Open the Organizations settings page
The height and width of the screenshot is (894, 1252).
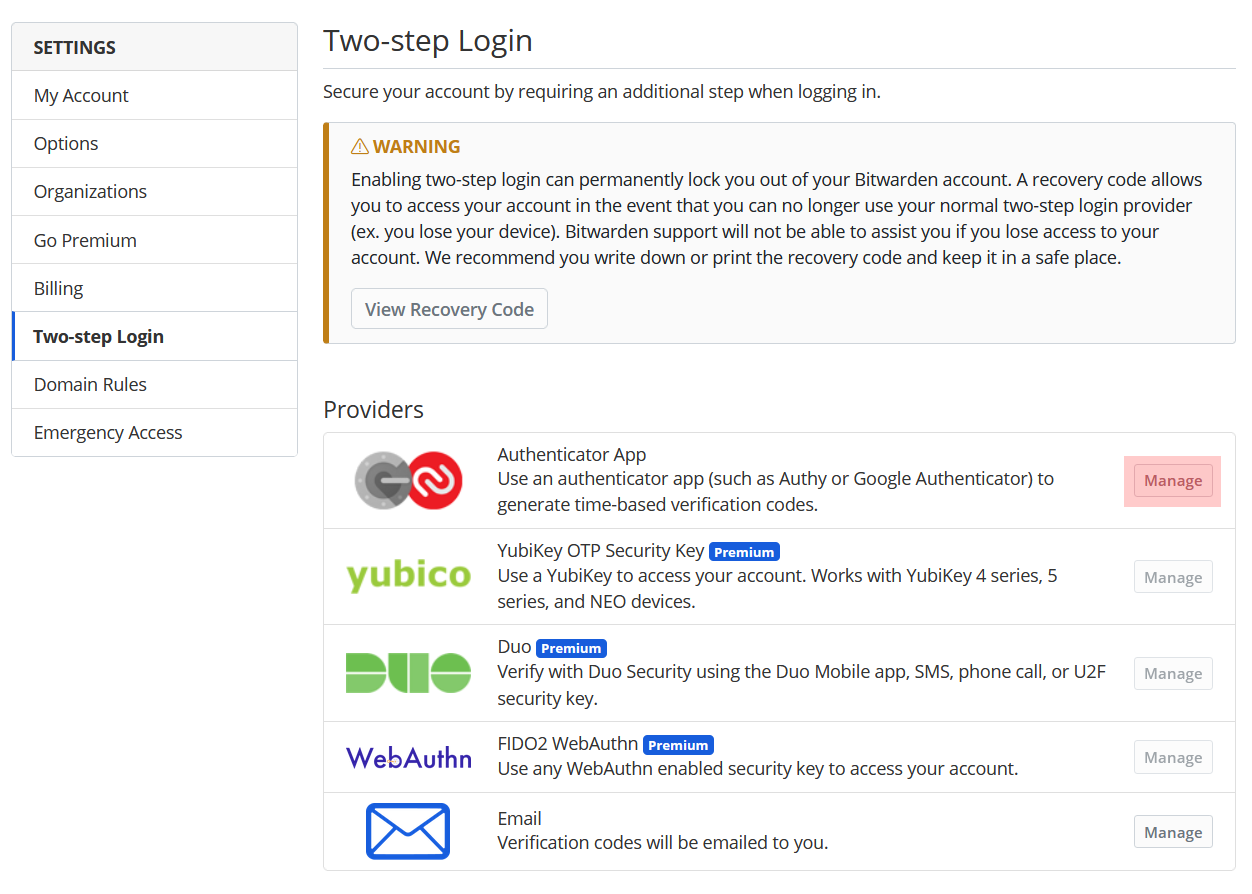[90, 191]
